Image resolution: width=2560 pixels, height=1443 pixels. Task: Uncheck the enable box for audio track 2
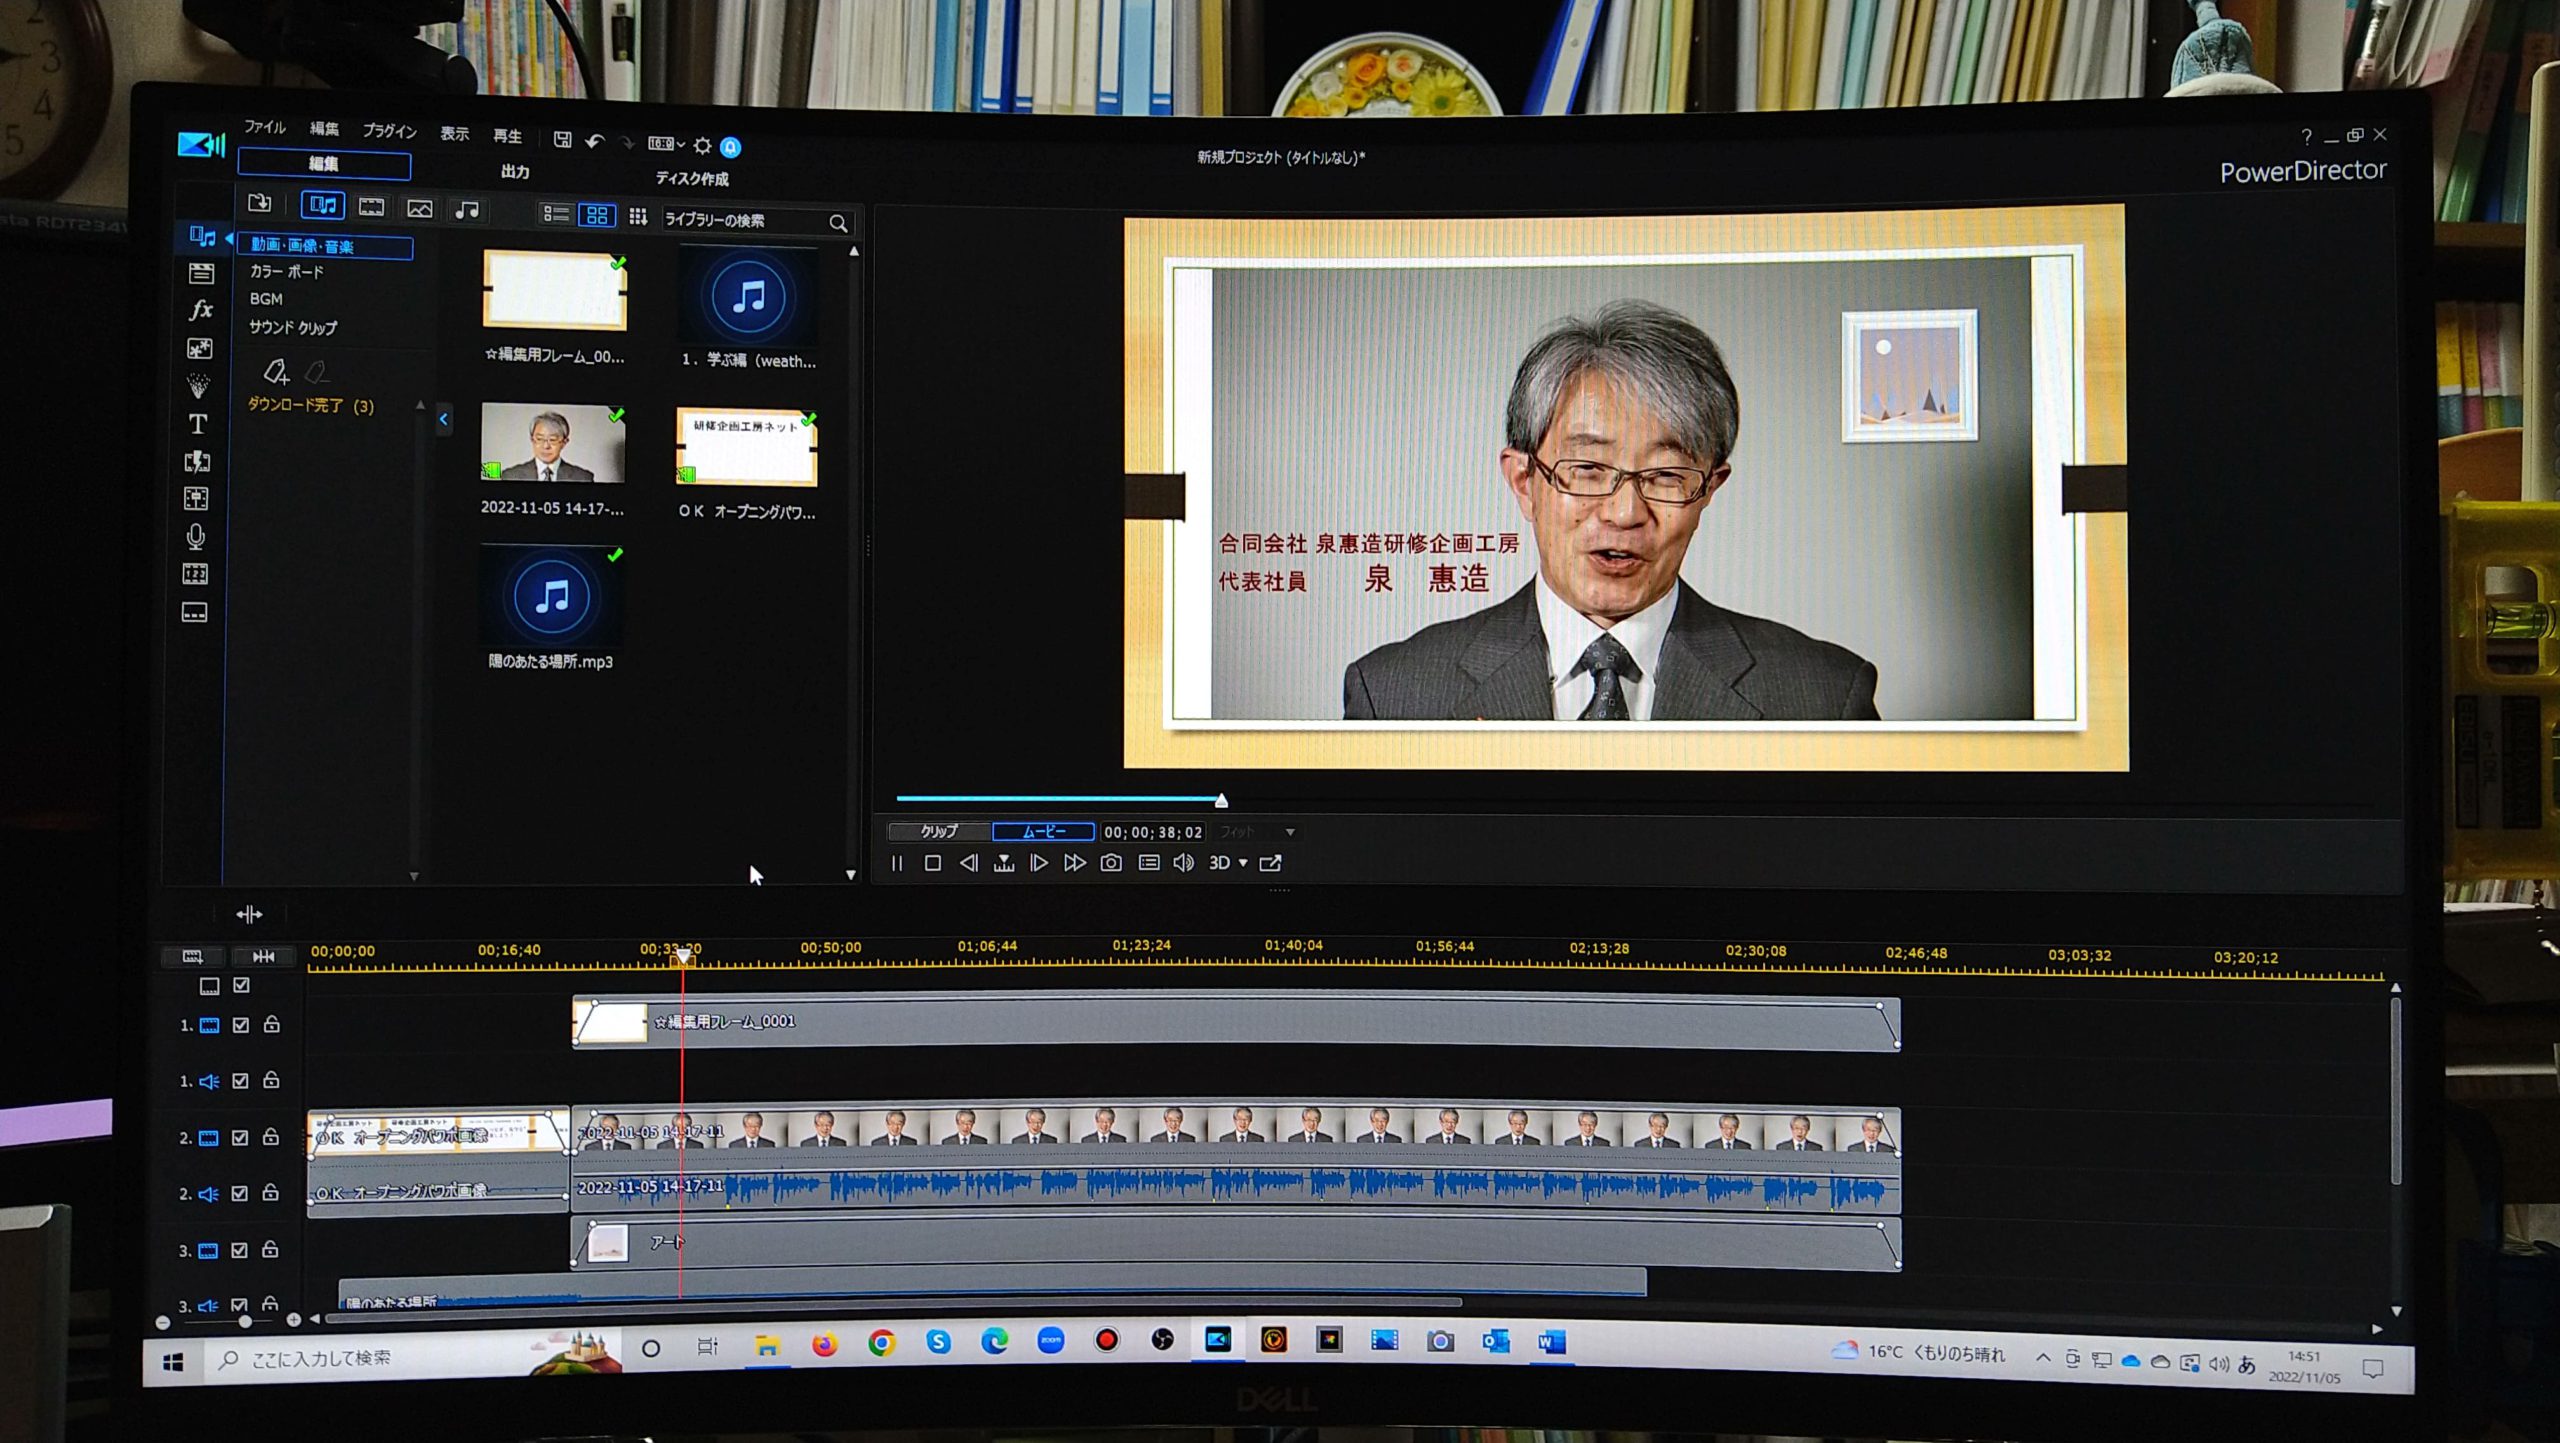coord(240,1194)
